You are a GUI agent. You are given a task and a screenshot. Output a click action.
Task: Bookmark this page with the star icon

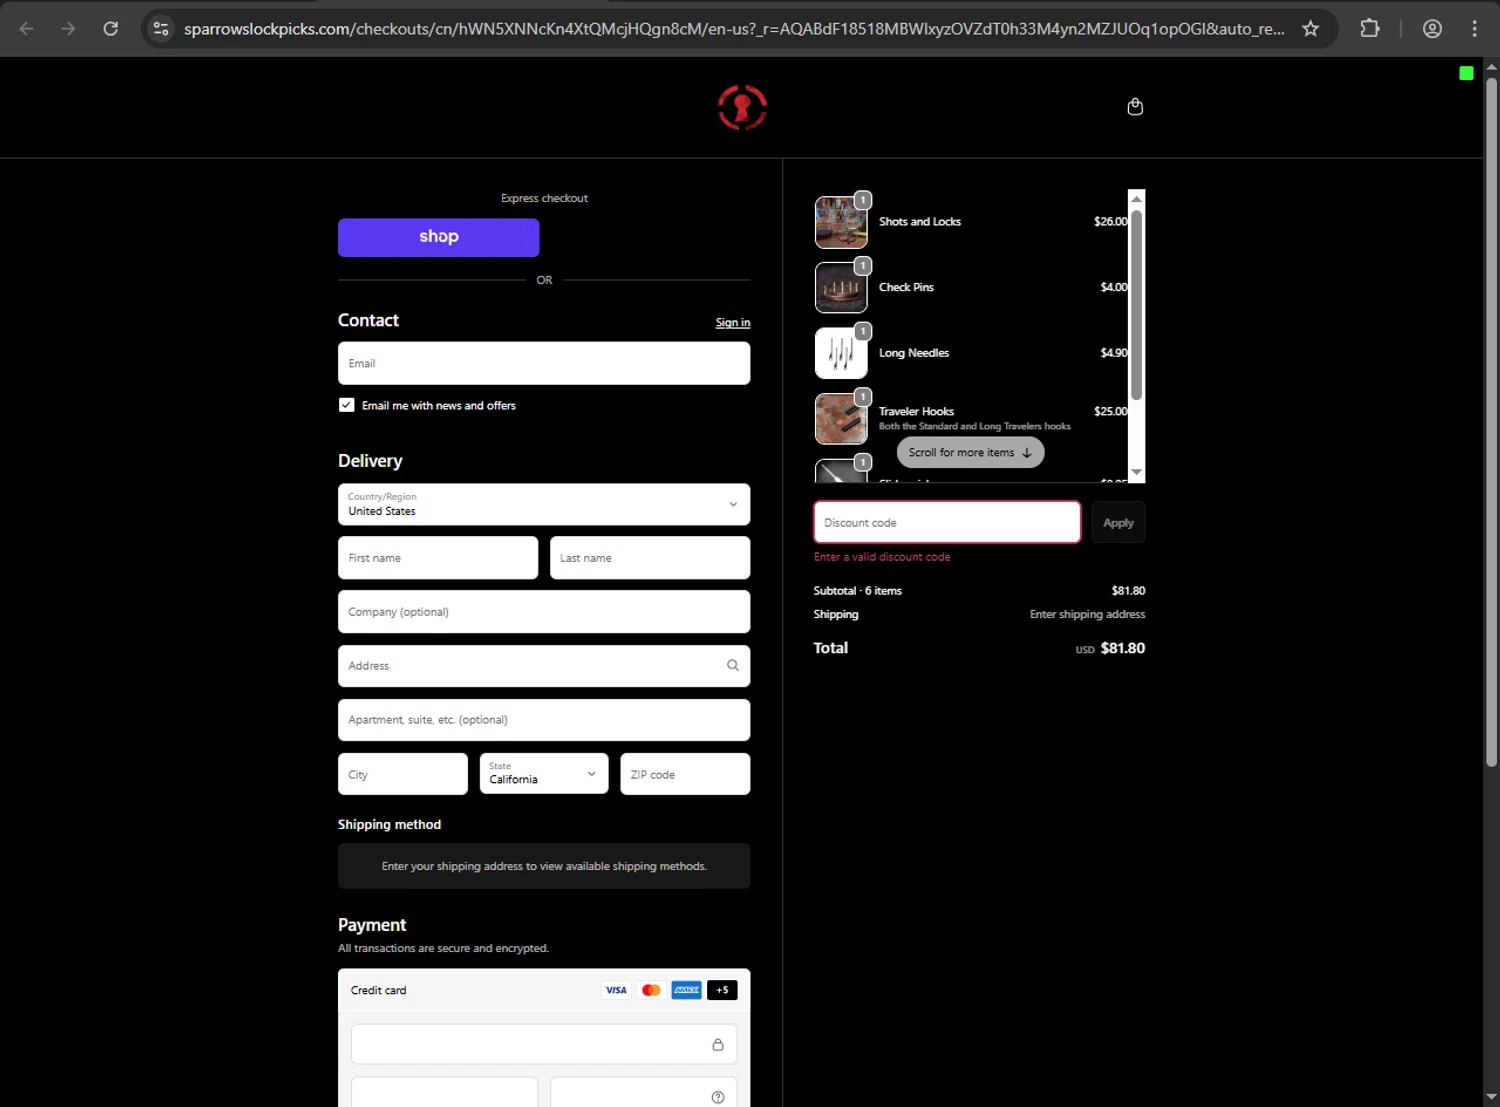(x=1310, y=29)
